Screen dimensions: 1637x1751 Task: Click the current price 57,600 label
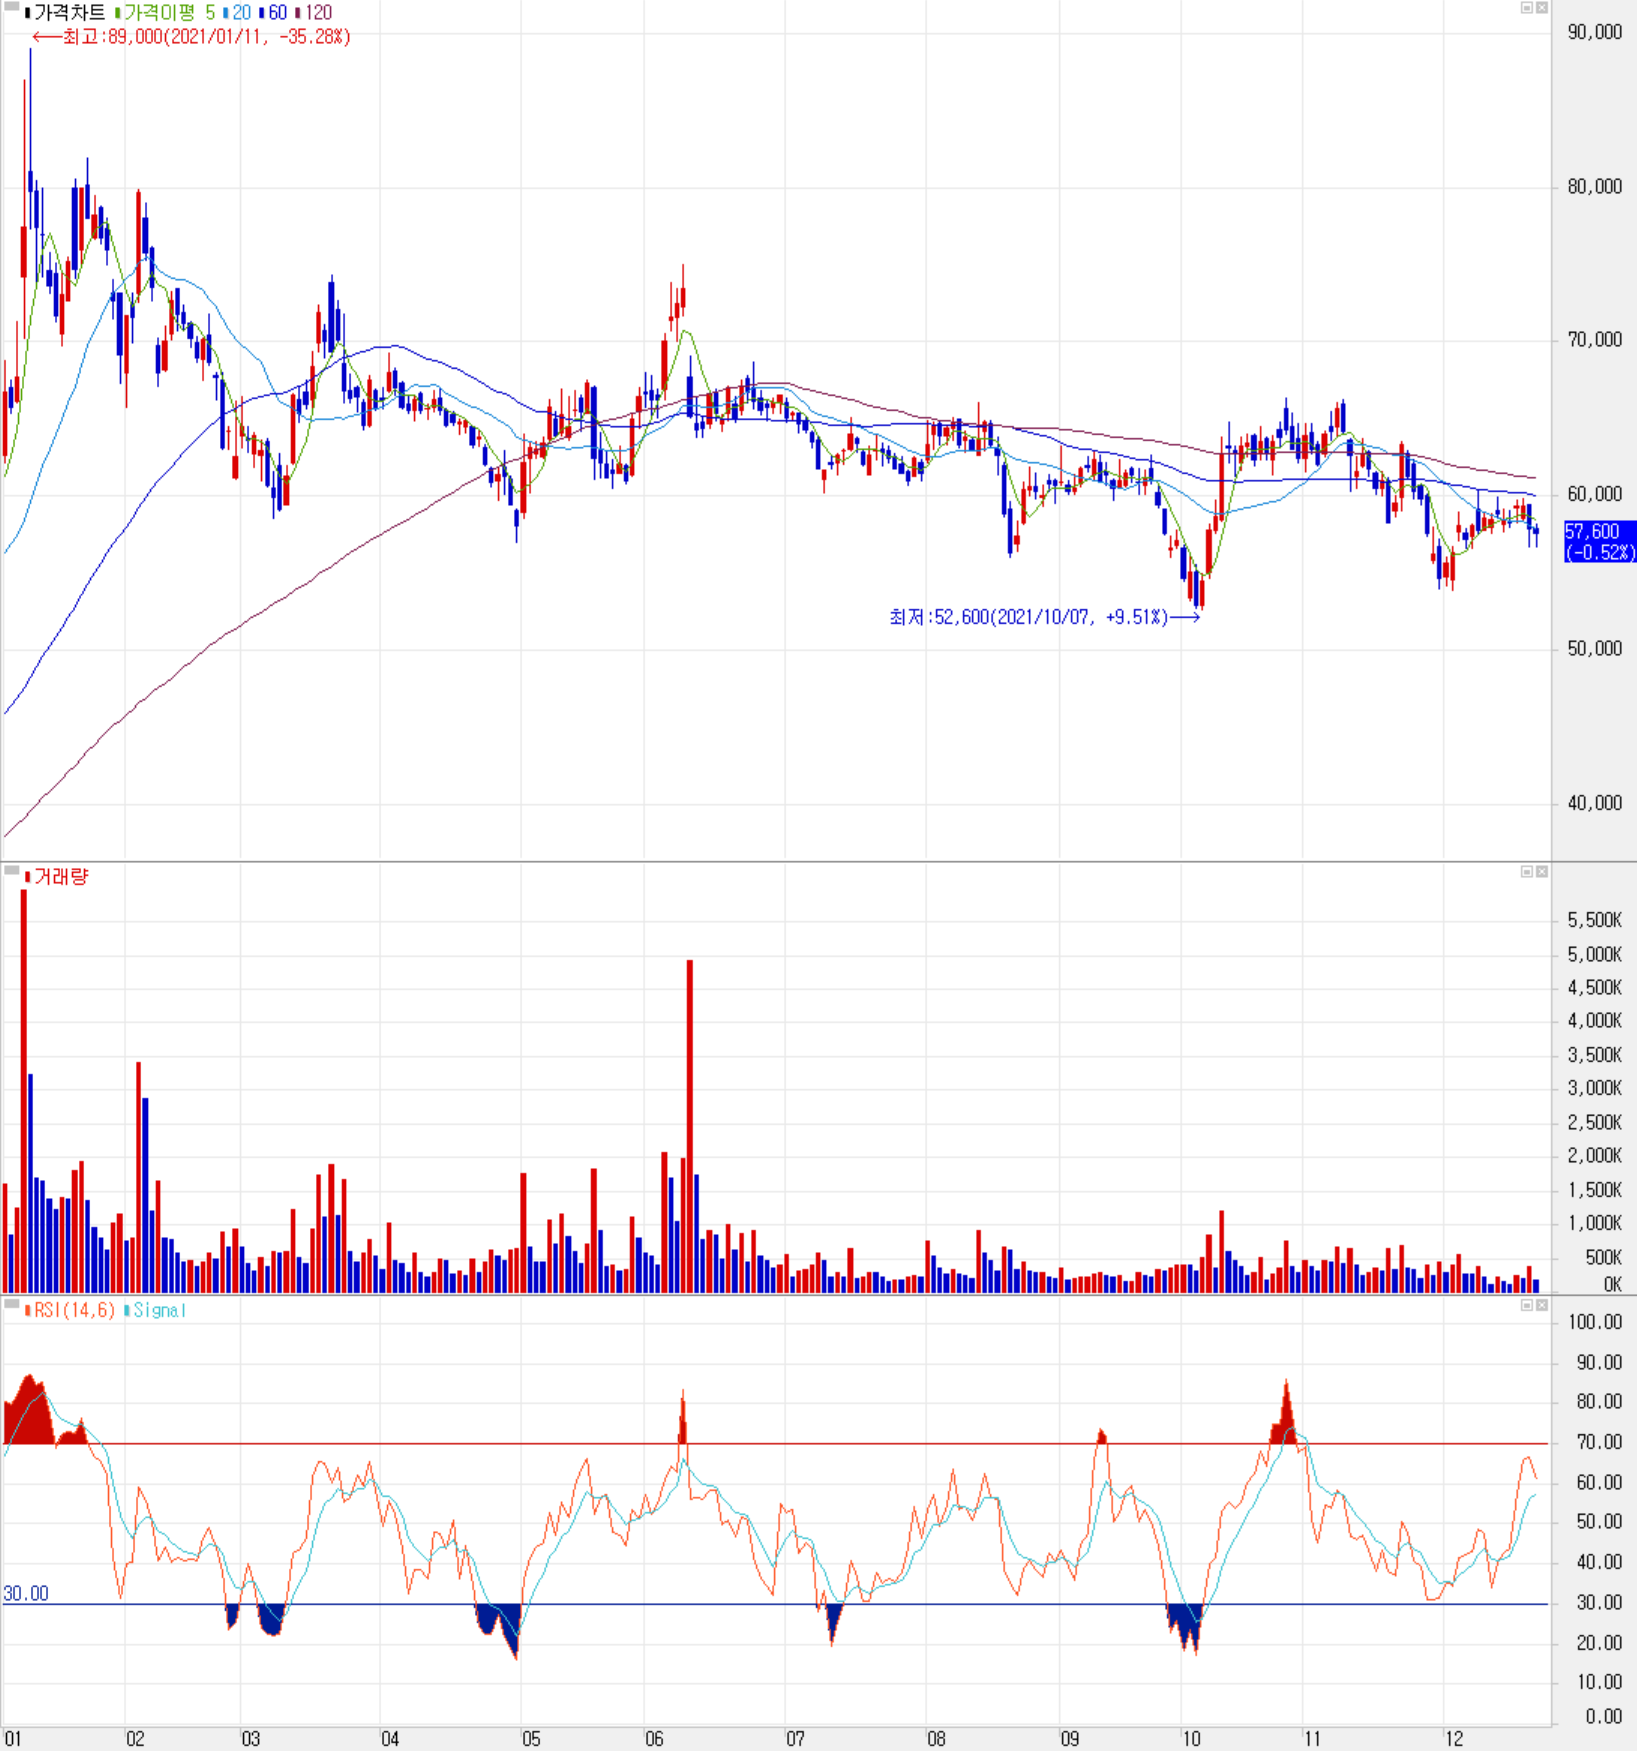coord(1599,541)
